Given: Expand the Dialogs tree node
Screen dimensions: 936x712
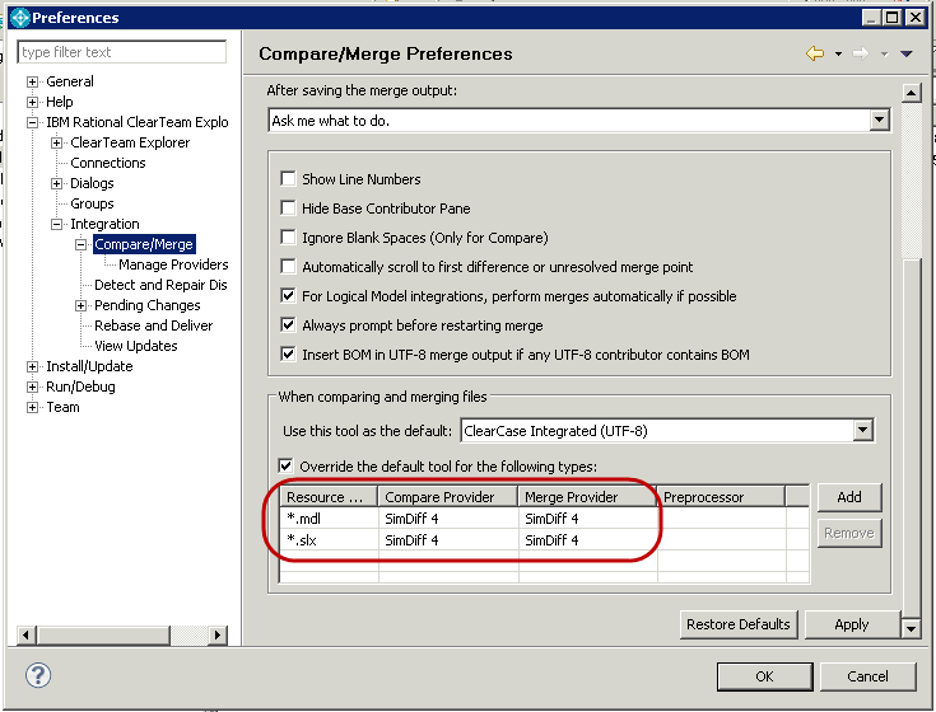Looking at the screenshot, I should pyautogui.click(x=57, y=183).
